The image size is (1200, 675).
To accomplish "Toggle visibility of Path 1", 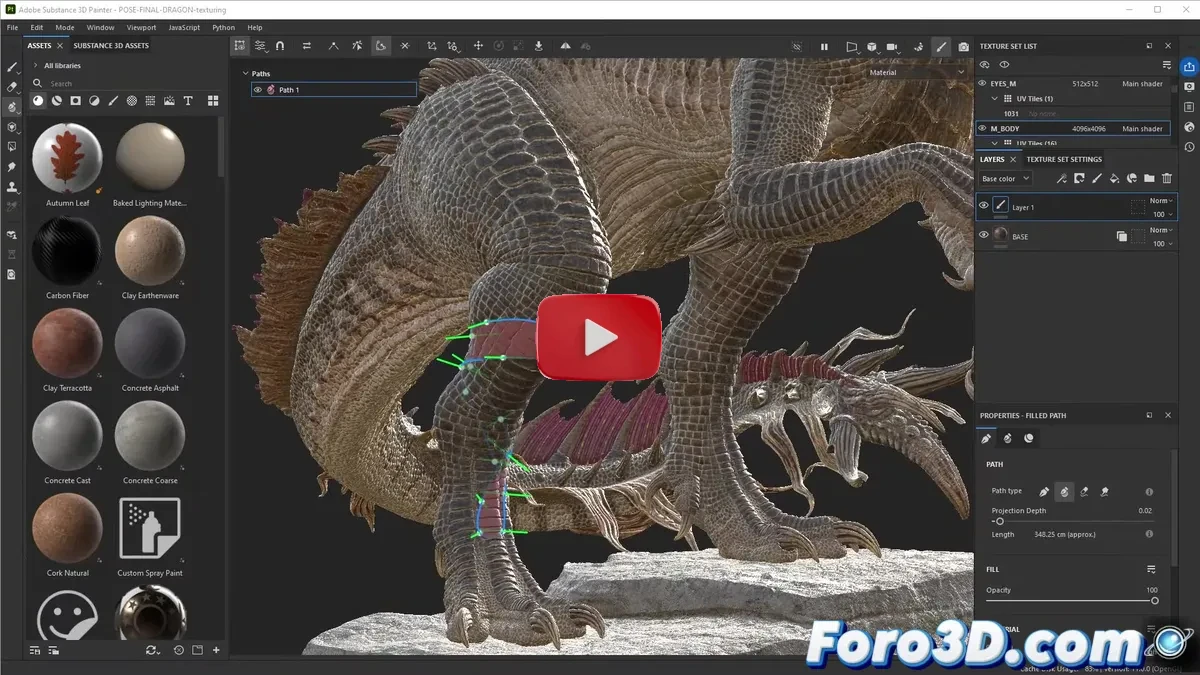I will pyautogui.click(x=257, y=90).
